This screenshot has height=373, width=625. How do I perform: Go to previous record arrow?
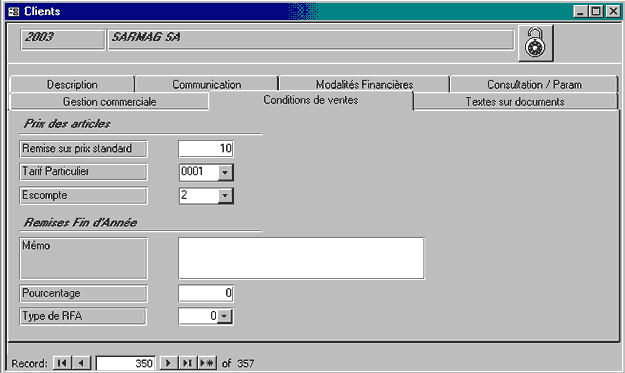[x=81, y=363]
